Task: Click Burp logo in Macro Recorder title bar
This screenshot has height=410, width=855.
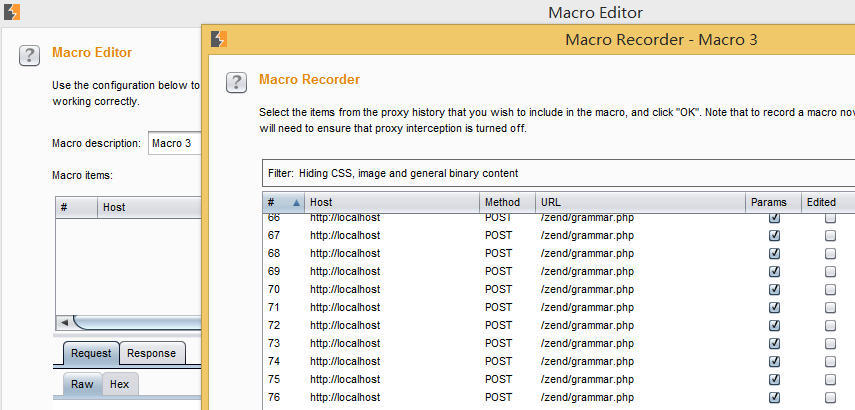Action: 219,39
